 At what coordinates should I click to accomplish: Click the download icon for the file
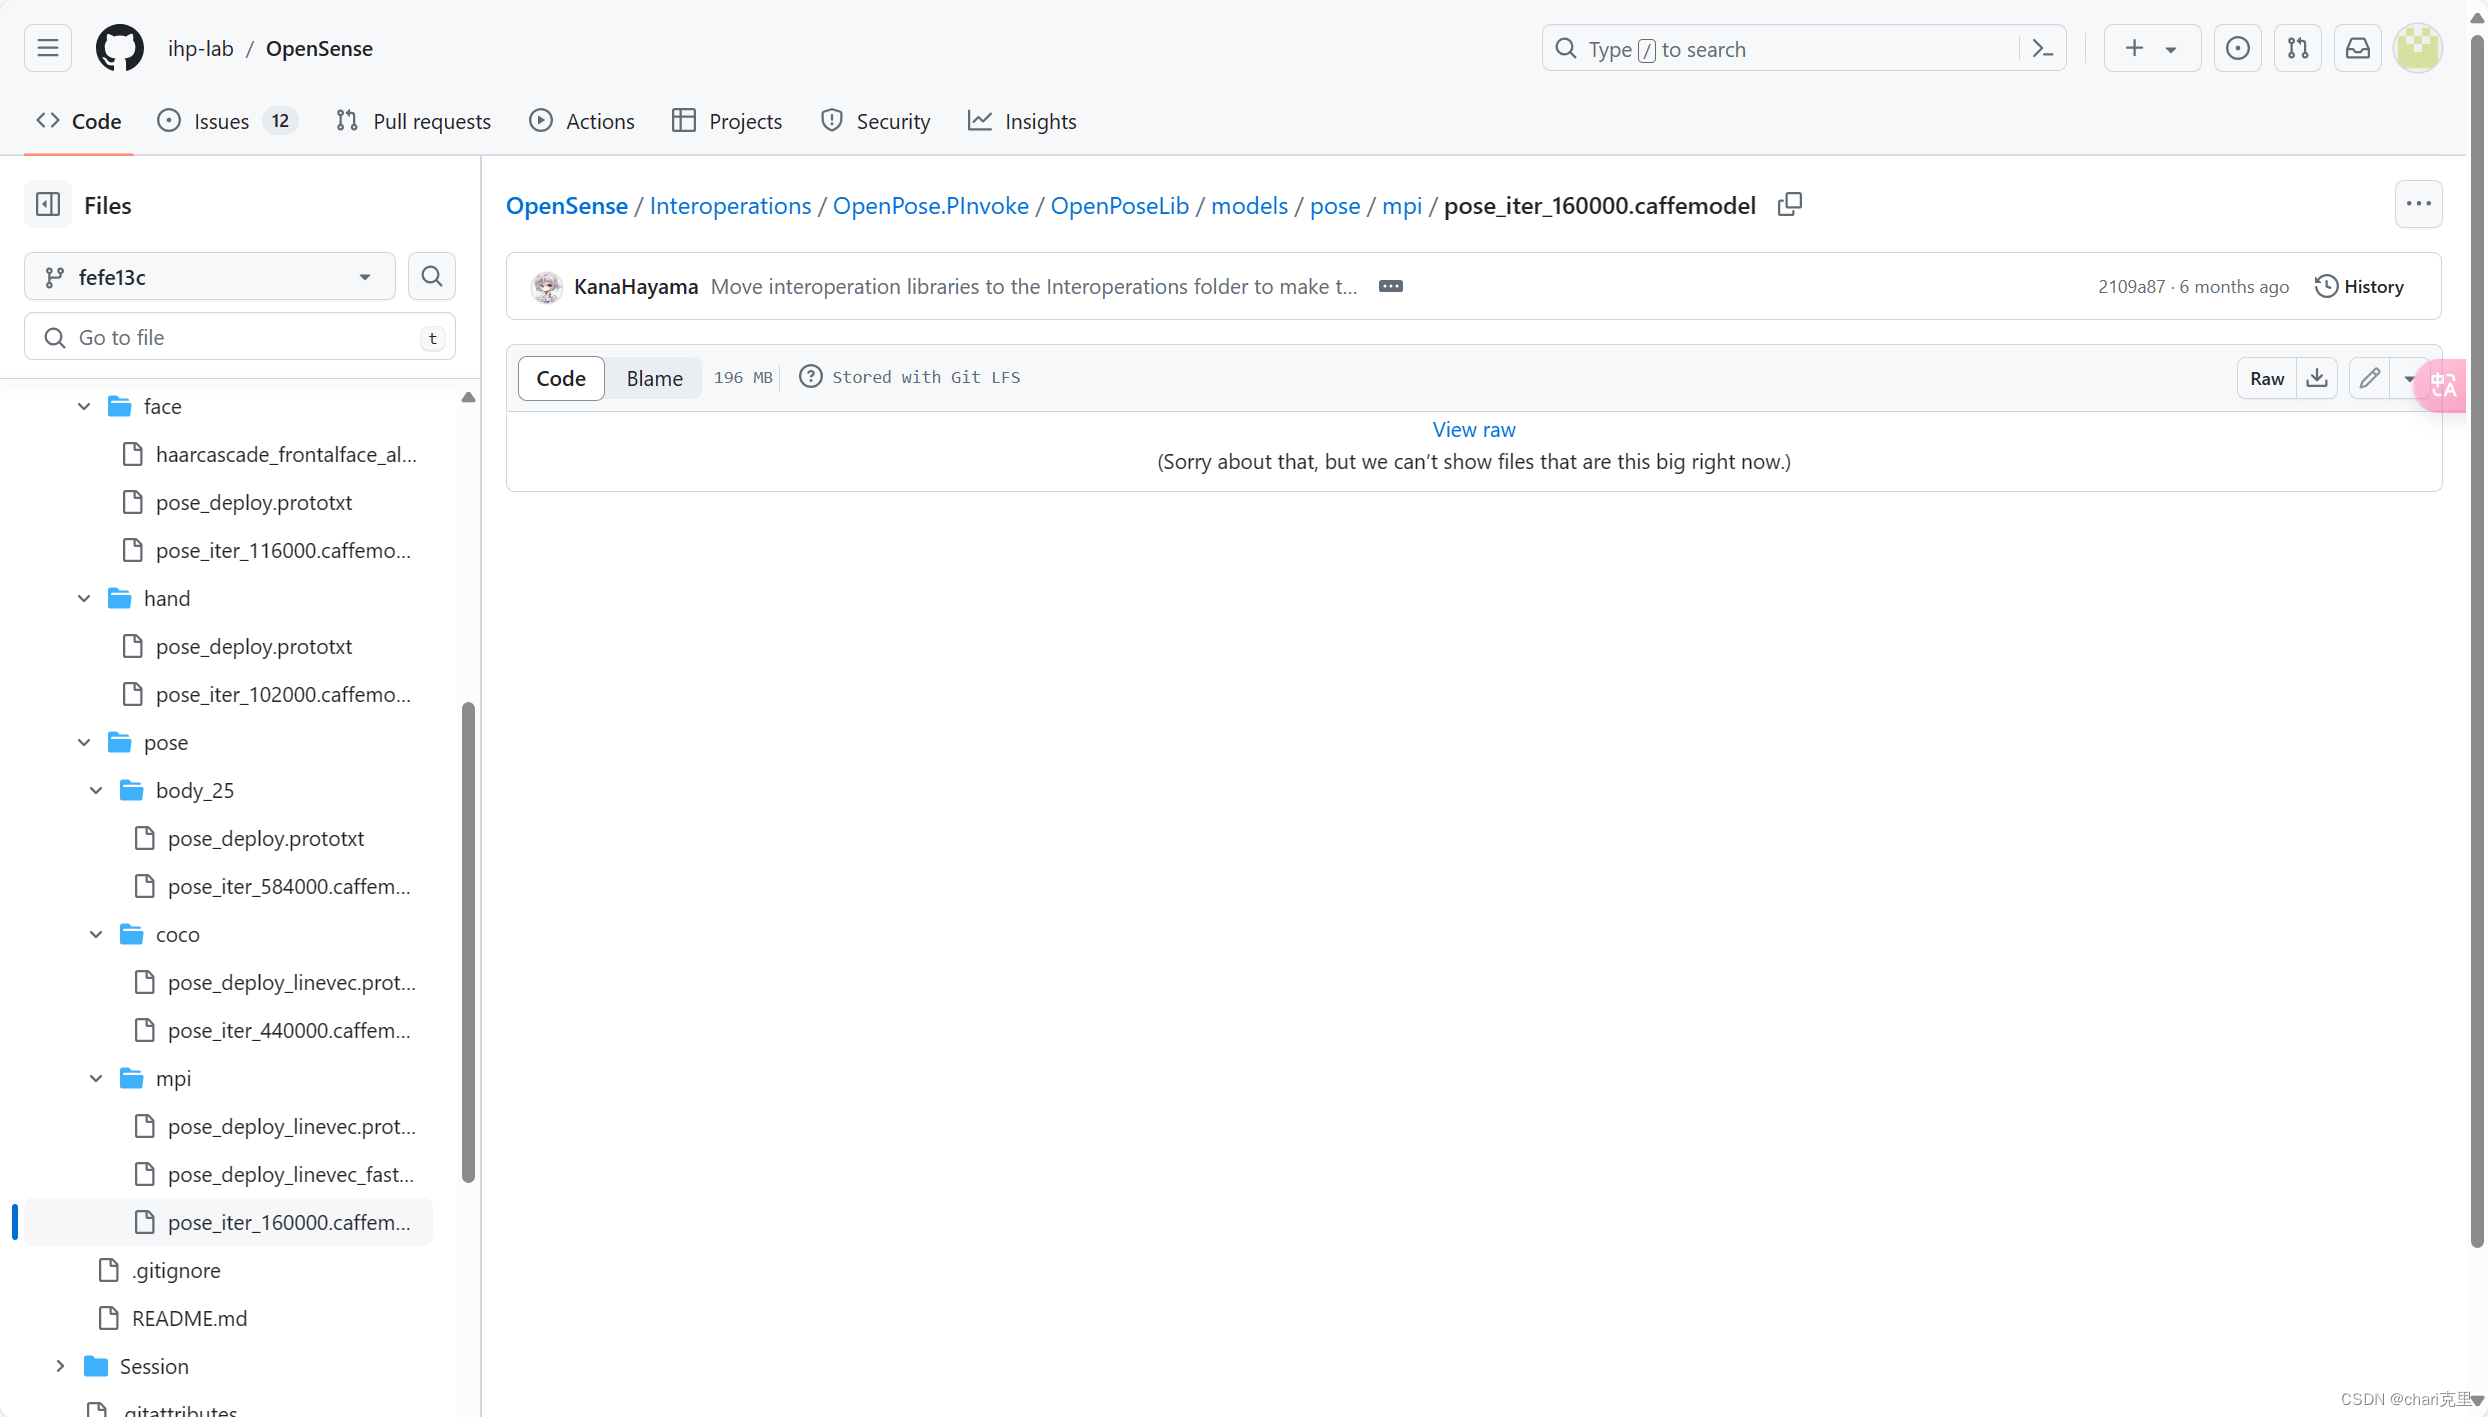2317,378
